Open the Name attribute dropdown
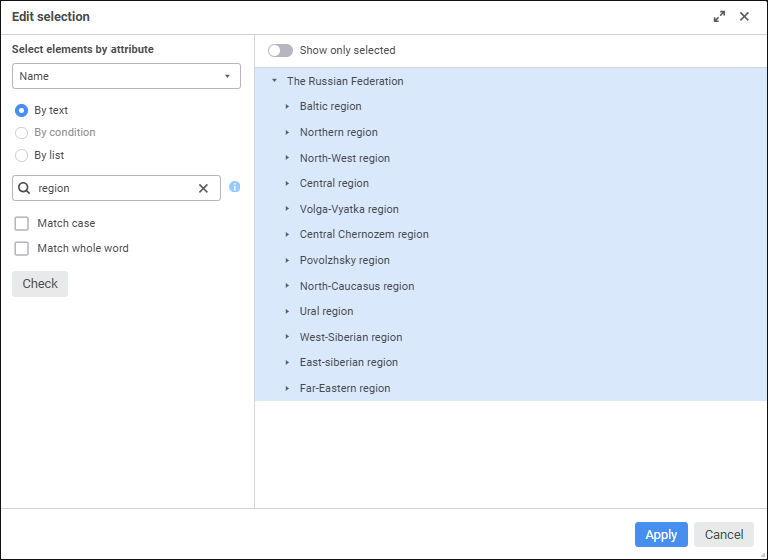The image size is (768, 560). (126, 76)
